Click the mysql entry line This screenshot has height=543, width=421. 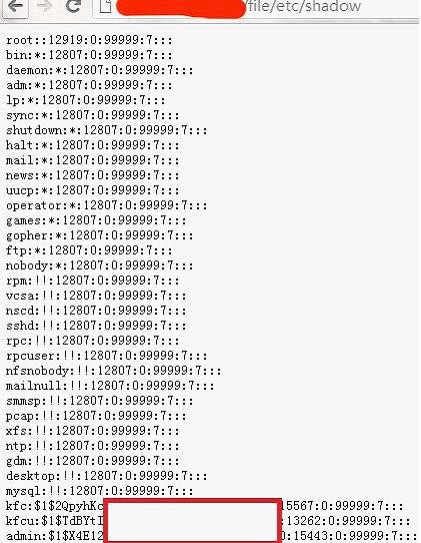tap(100, 491)
